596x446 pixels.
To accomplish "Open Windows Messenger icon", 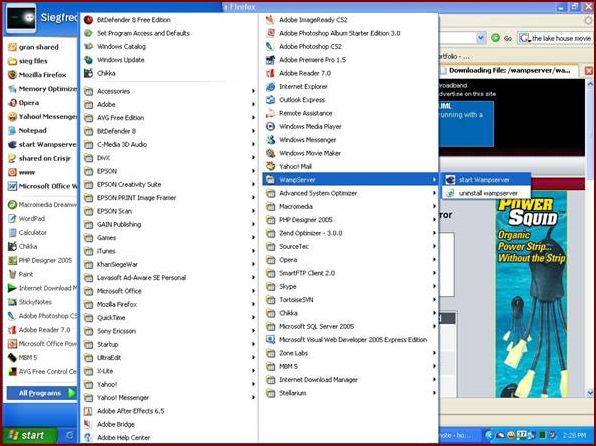I will 270,140.
